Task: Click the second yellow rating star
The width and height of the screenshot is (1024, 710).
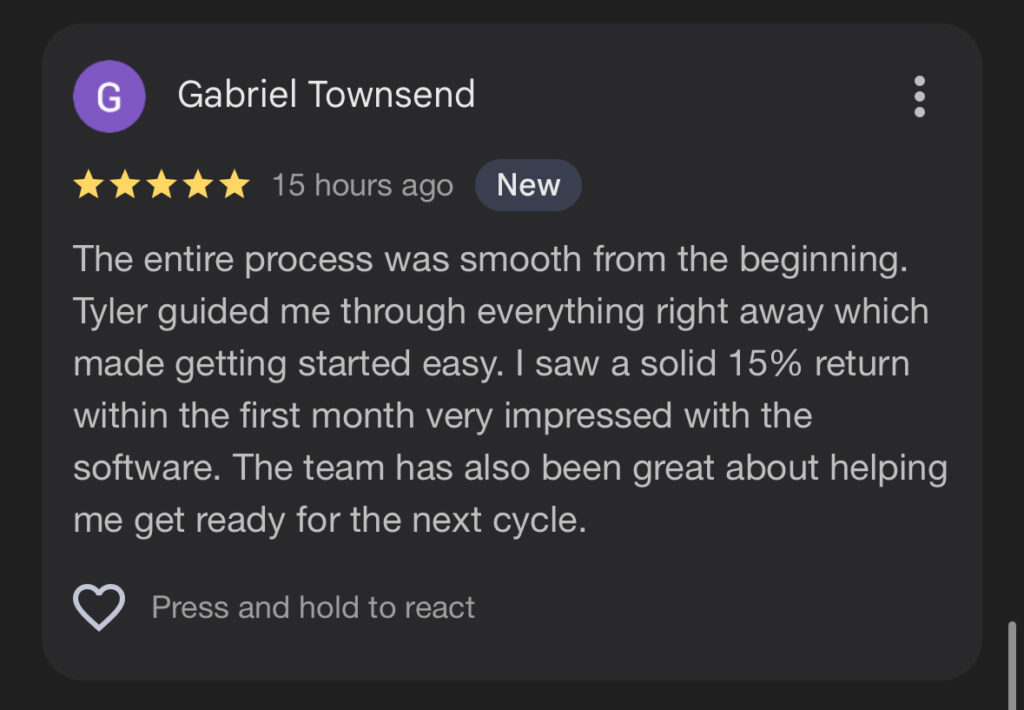Action: pos(125,185)
